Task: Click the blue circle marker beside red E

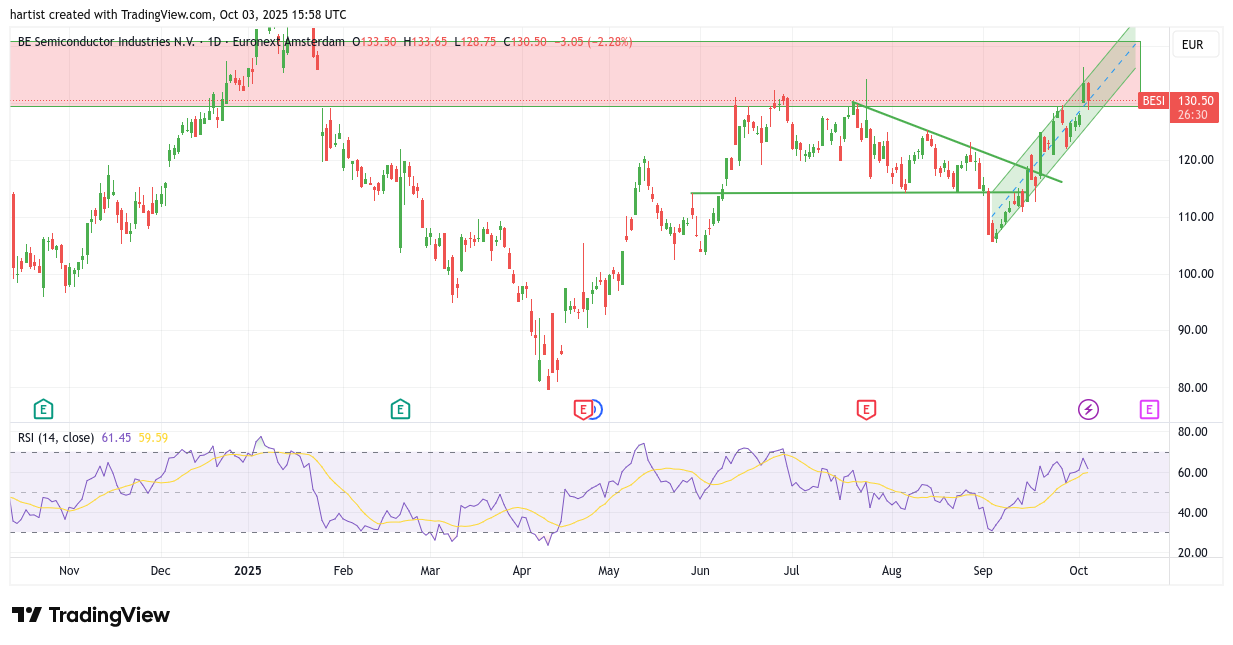Action: (595, 408)
